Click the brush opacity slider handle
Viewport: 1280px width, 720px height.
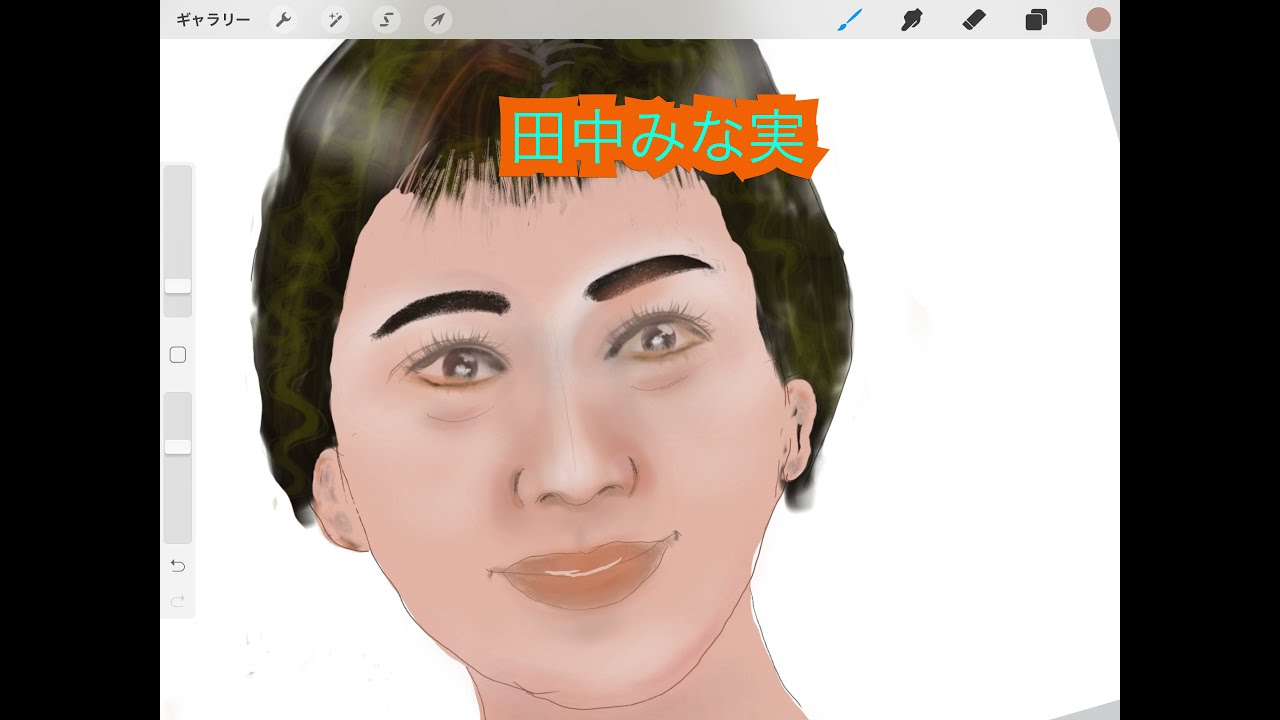[178, 447]
